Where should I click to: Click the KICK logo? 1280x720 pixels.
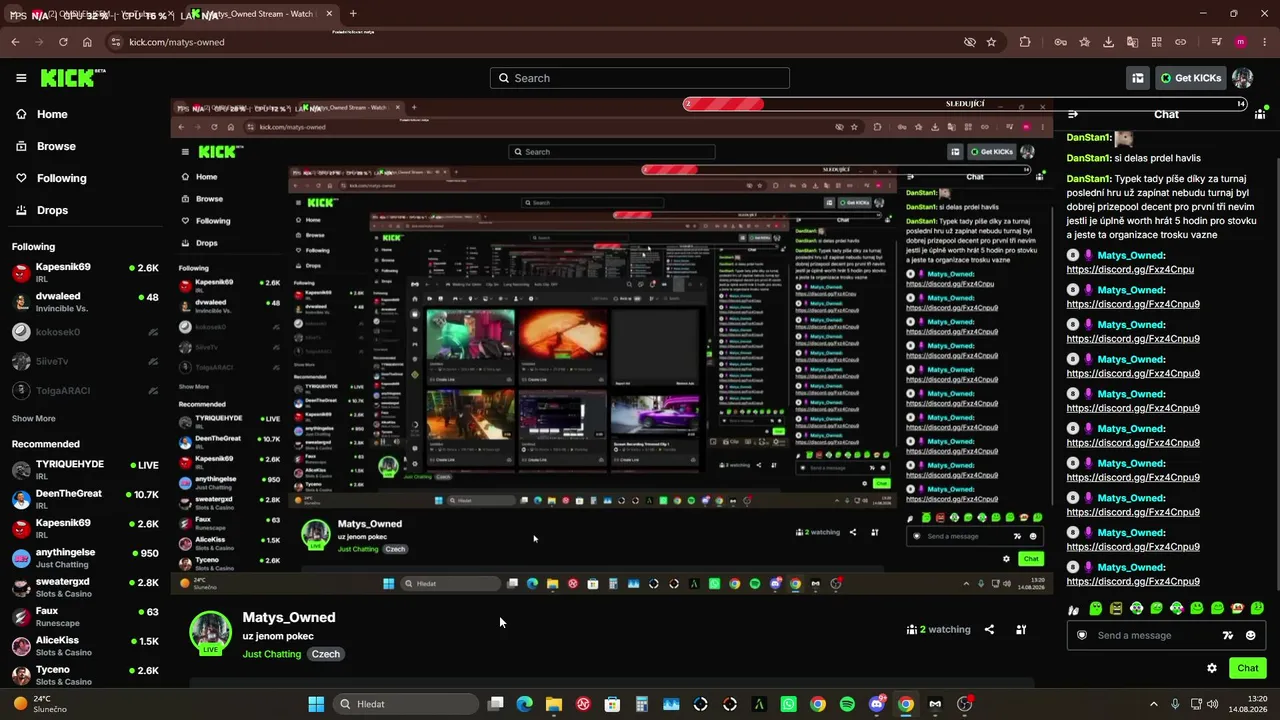coord(72,78)
